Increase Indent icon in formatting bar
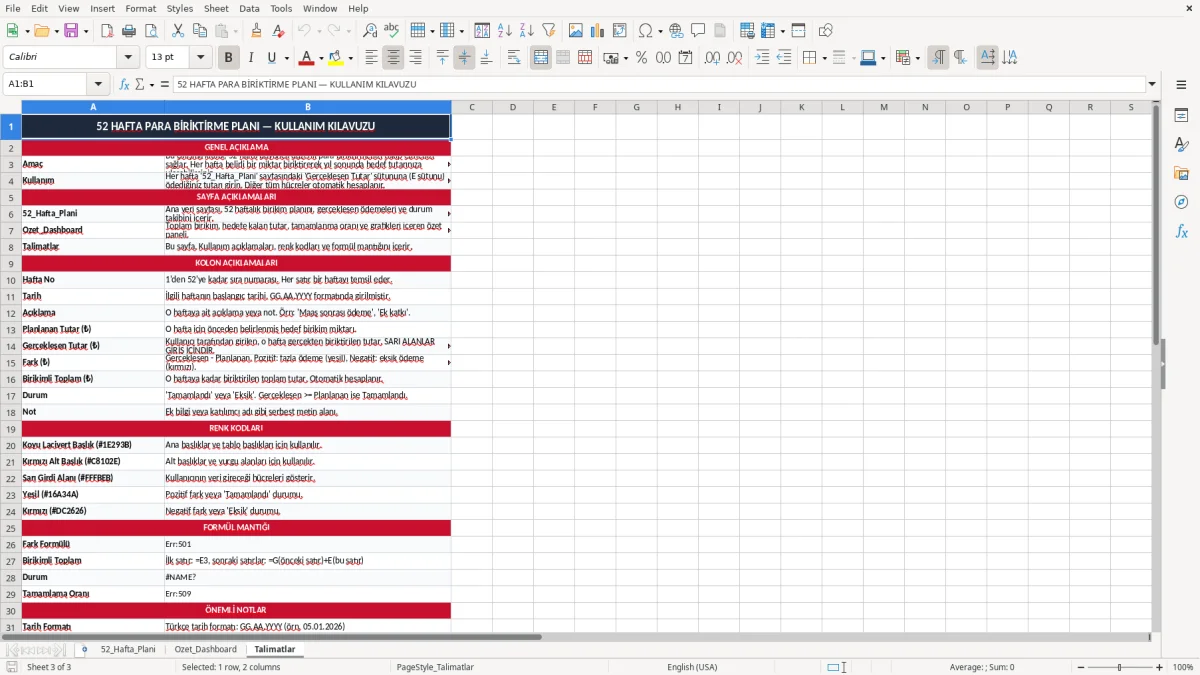This screenshot has width=1200, height=675. 762,58
